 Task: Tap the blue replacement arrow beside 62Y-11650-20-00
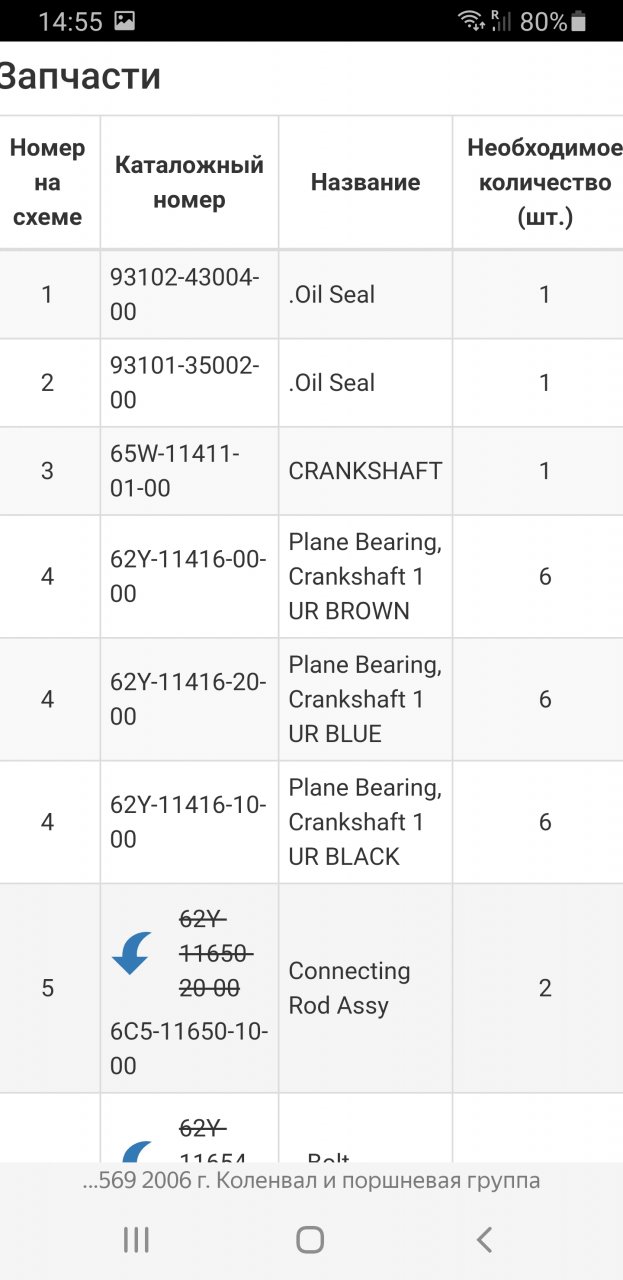[131, 952]
